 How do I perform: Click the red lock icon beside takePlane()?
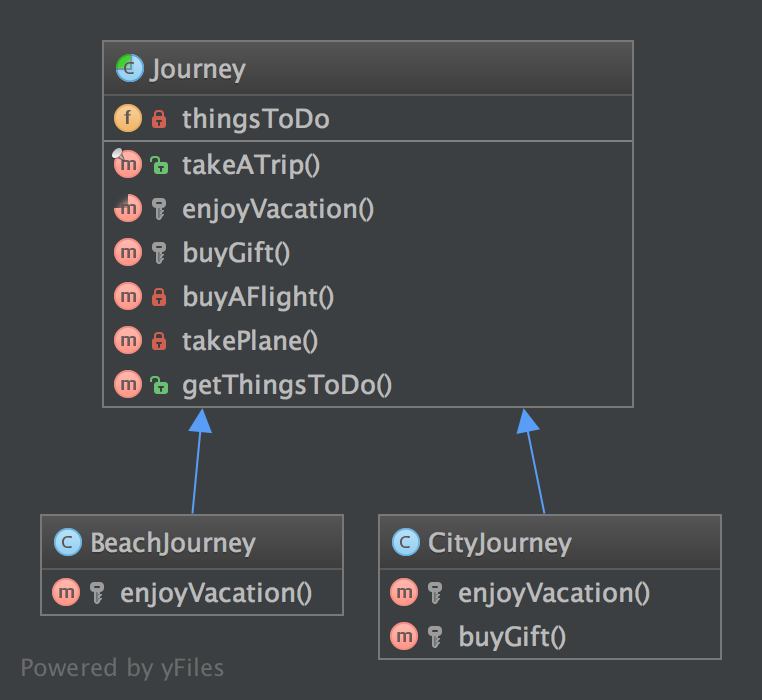tap(158, 341)
